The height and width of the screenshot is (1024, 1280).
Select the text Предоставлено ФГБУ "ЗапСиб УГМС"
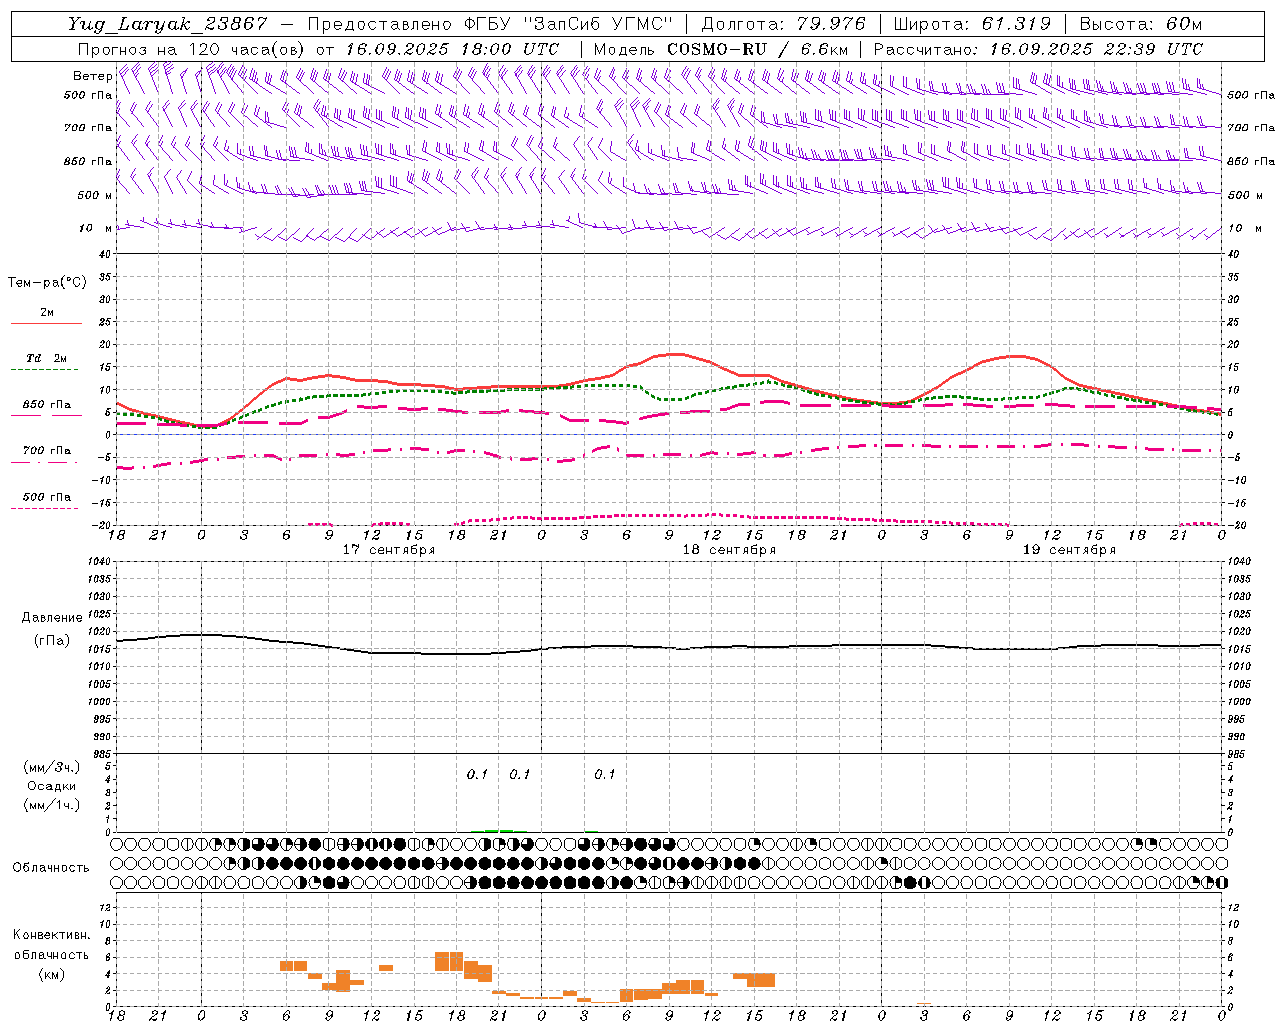[490, 24]
